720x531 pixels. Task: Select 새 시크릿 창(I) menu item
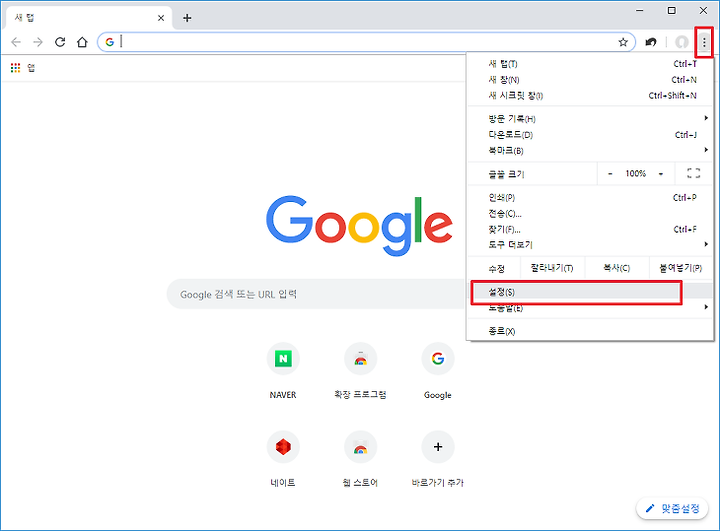590,96
